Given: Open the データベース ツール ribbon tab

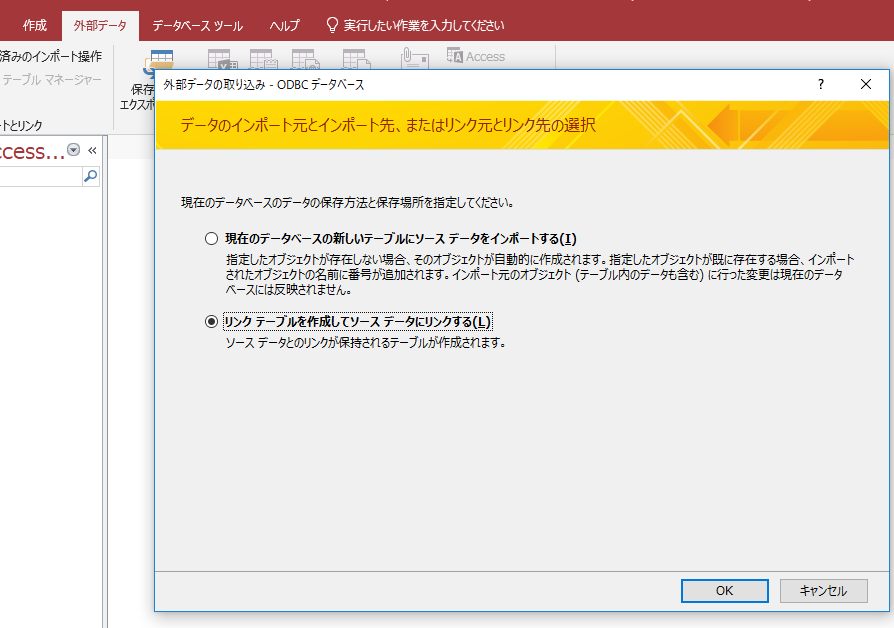Looking at the screenshot, I should 197,25.
